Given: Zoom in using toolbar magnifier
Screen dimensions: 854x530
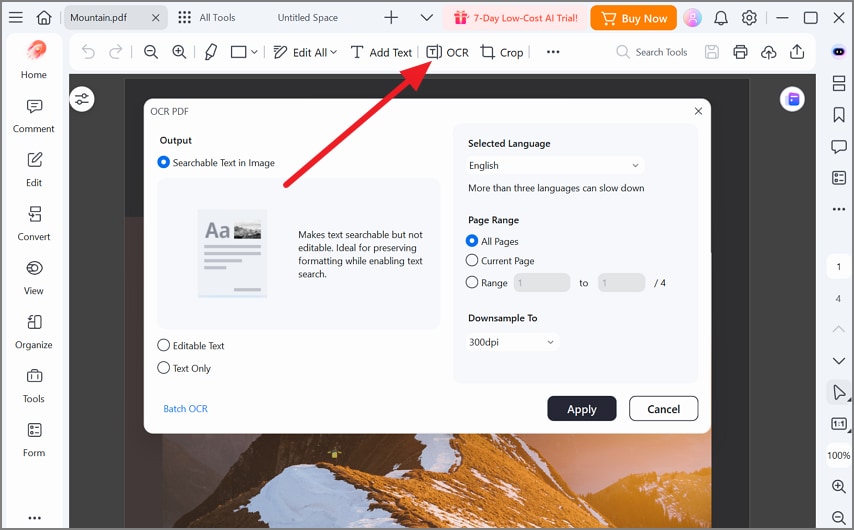Looking at the screenshot, I should [179, 52].
